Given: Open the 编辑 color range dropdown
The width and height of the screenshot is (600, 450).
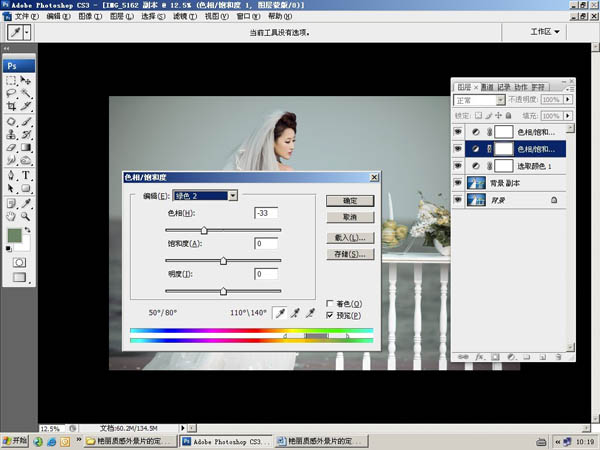Looking at the screenshot, I should [206, 196].
